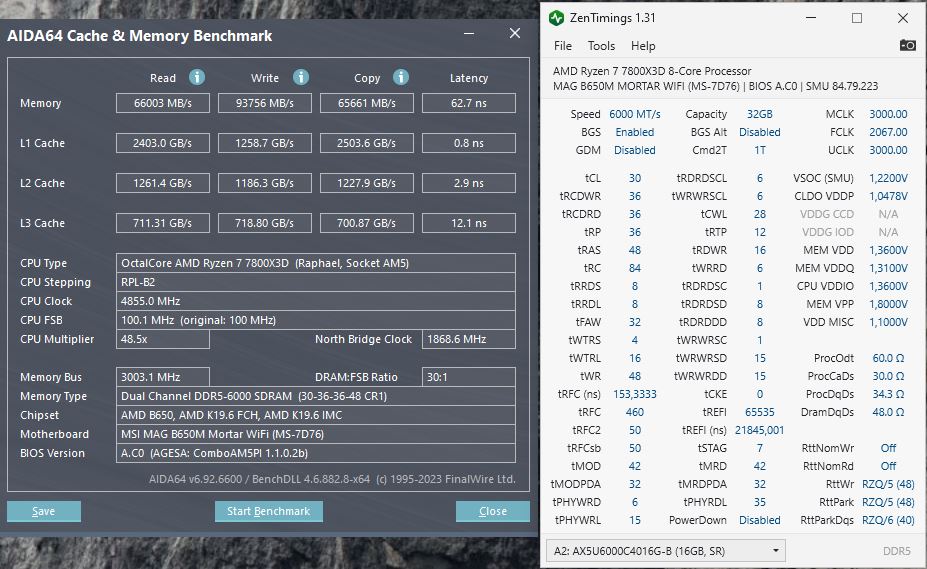Select the Memory Read value 66003 MB/s
This screenshot has width=927, height=569.
(x=163, y=103)
